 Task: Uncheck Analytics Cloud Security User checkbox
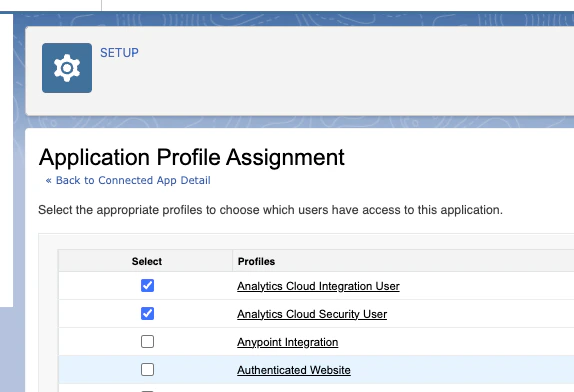[x=148, y=314]
